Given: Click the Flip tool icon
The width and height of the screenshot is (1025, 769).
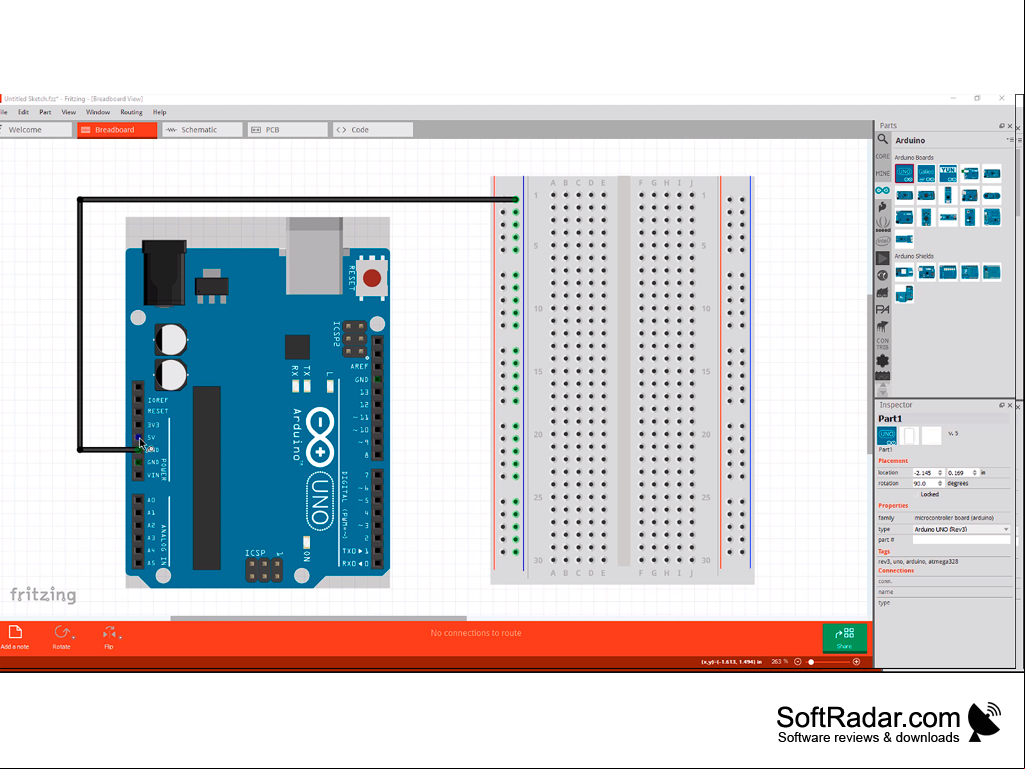Looking at the screenshot, I should tap(109, 632).
